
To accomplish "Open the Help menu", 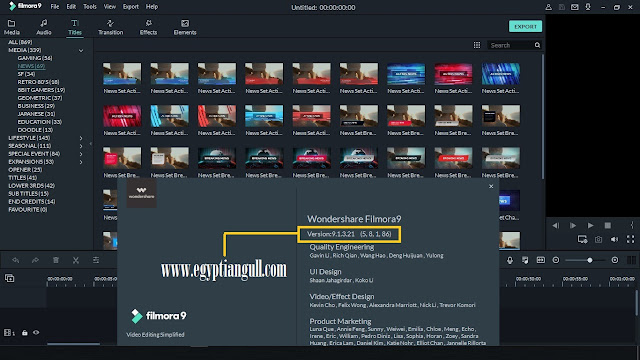I will coord(152,7).
